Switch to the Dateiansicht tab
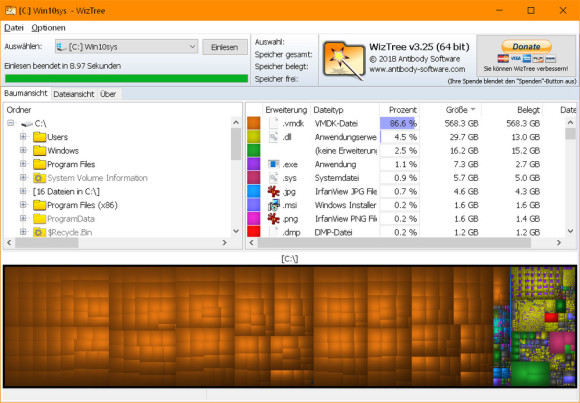The height and width of the screenshot is (403, 580). point(74,94)
